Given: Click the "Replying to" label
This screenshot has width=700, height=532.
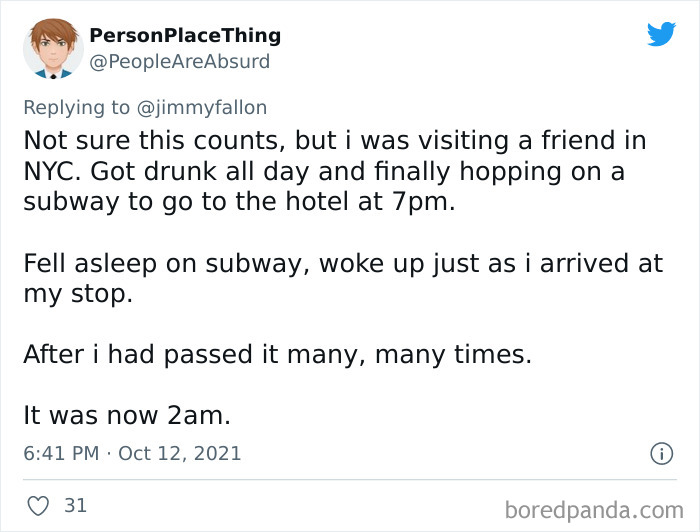Looking at the screenshot, I should (x=78, y=108).
